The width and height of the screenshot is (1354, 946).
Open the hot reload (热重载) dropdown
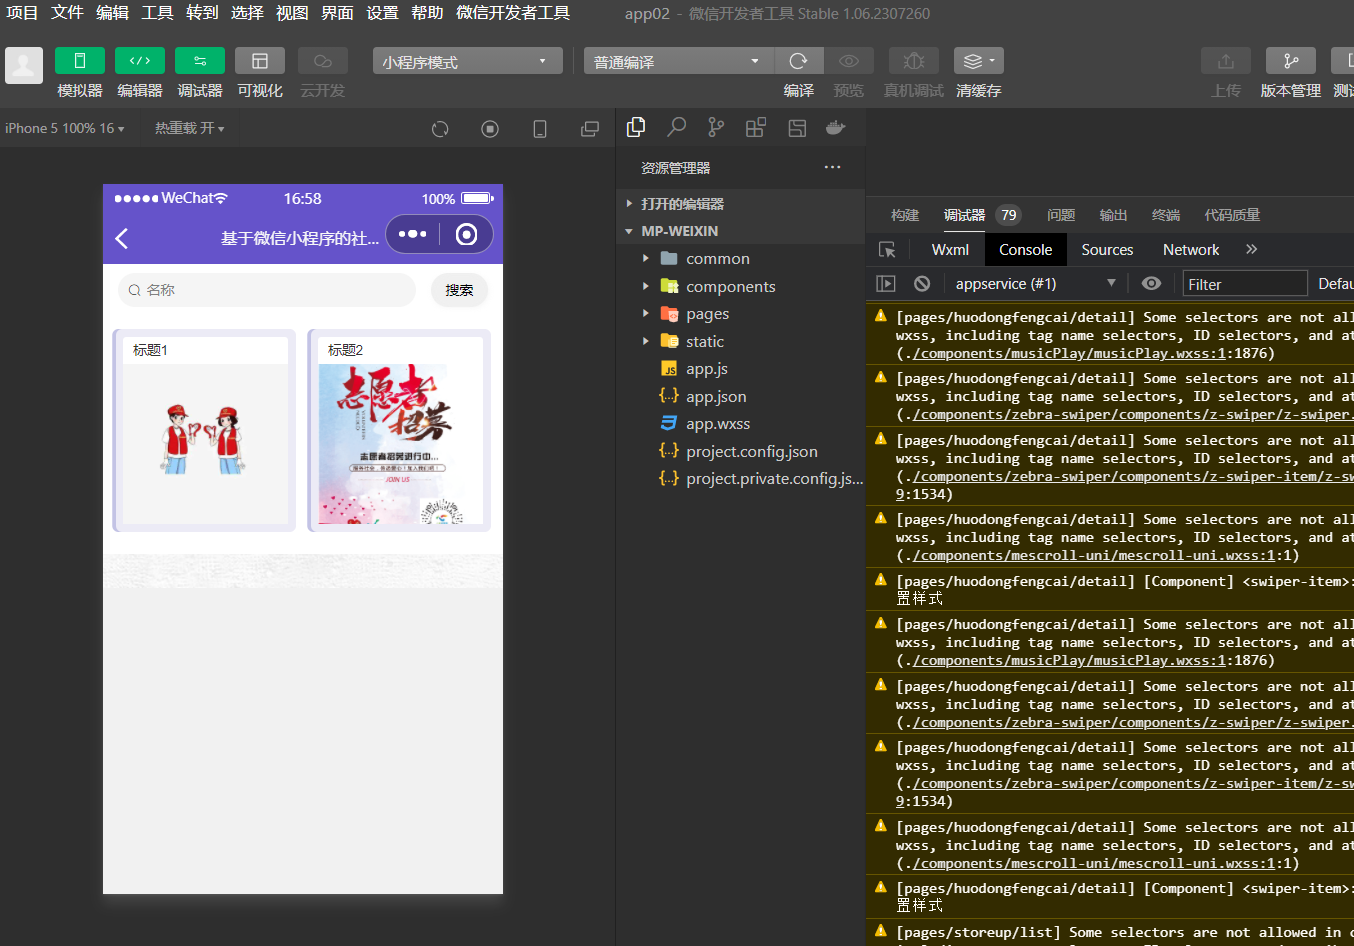pyautogui.click(x=189, y=128)
